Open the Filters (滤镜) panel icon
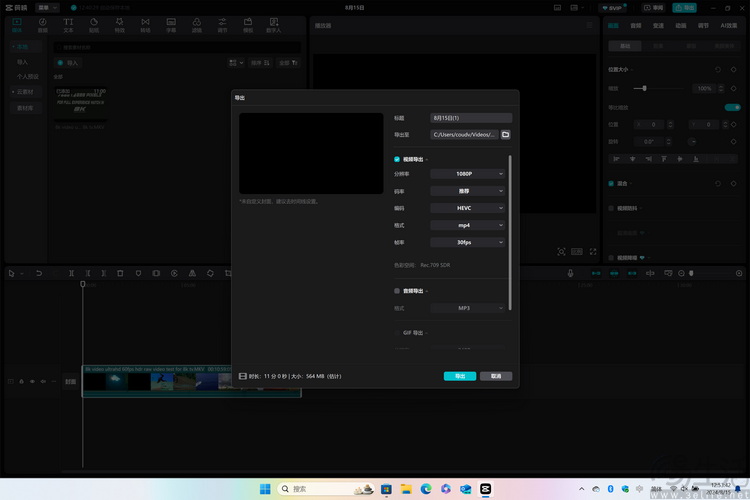750x500 pixels. [197, 23]
